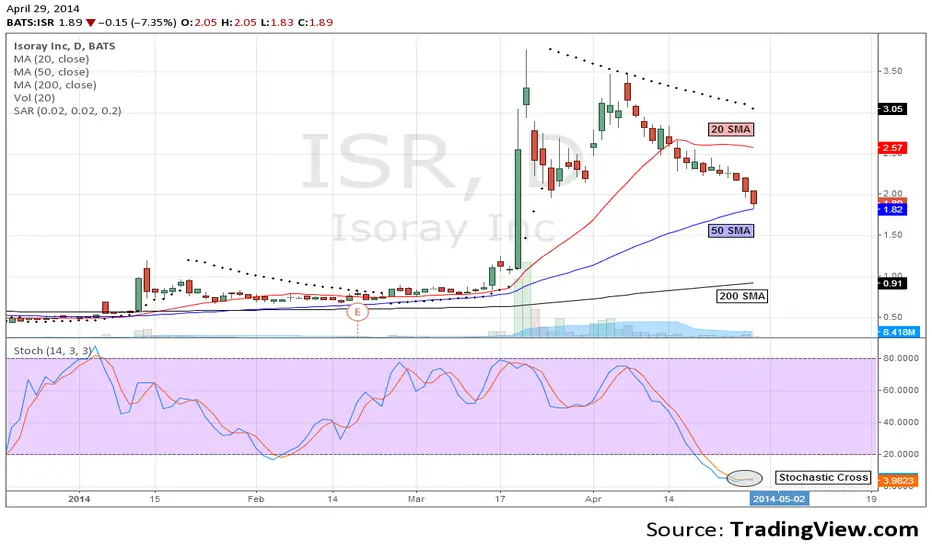Click the blue 1.82 price tag

point(892,209)
